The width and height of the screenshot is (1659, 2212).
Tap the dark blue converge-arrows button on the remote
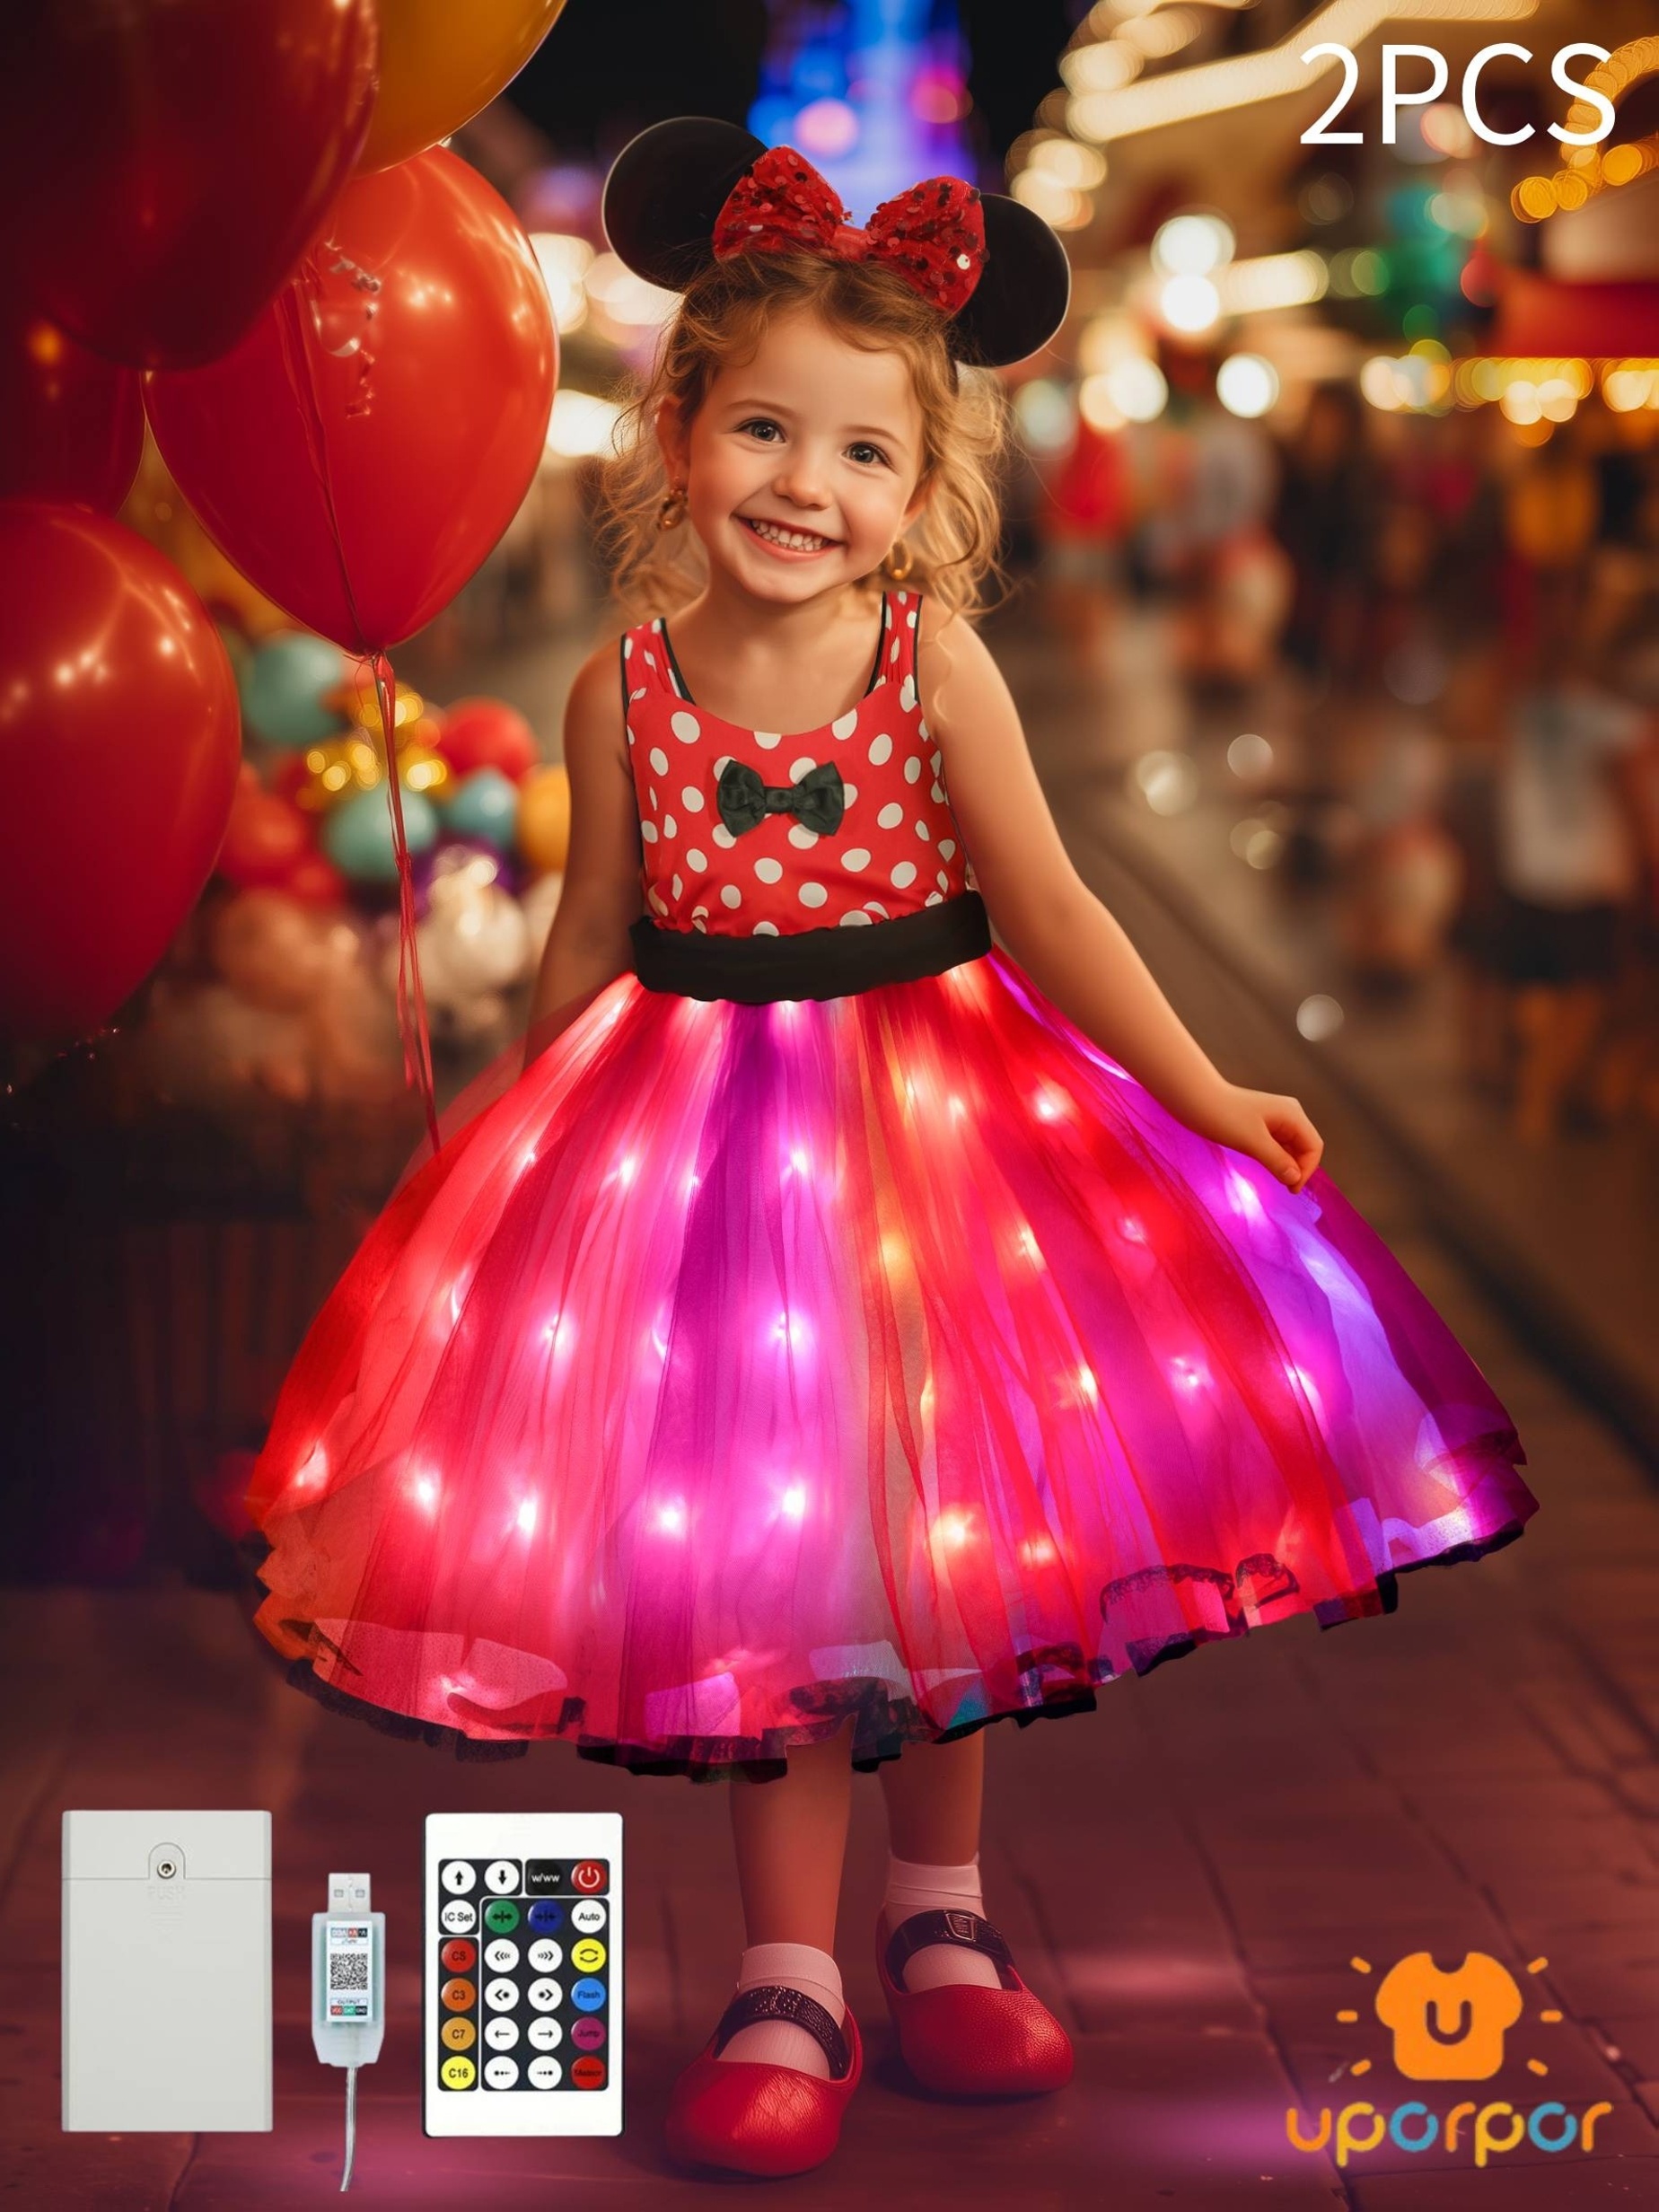[x=546, y=1917]
